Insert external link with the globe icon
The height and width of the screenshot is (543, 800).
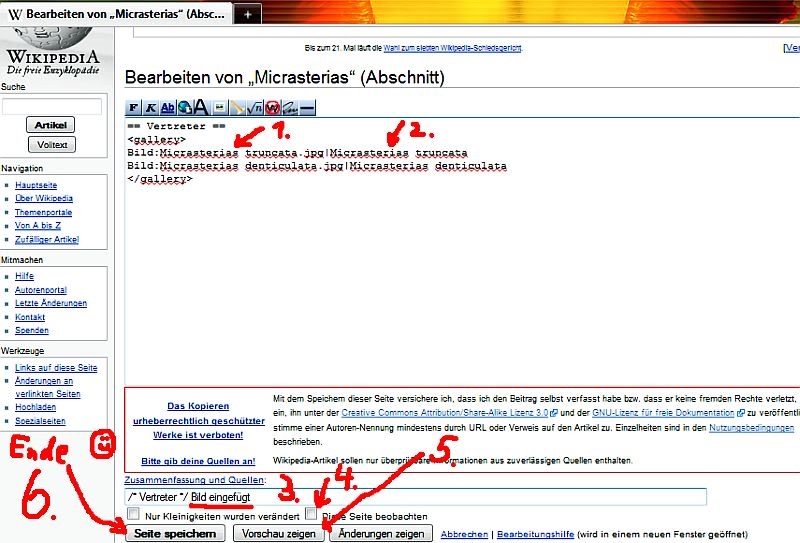click(x=185, y=107)
